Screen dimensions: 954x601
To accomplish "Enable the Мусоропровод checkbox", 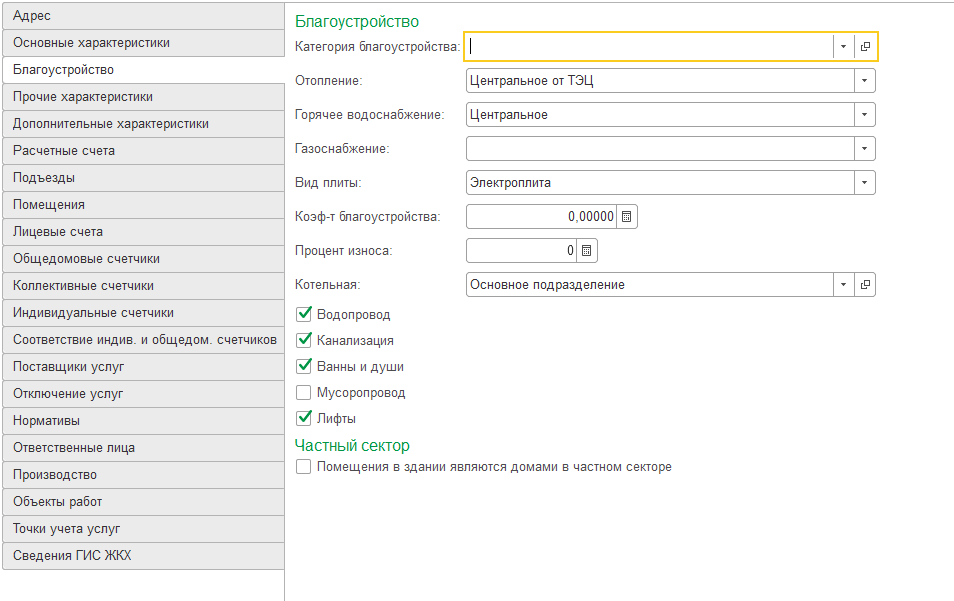I will [304, 393].
